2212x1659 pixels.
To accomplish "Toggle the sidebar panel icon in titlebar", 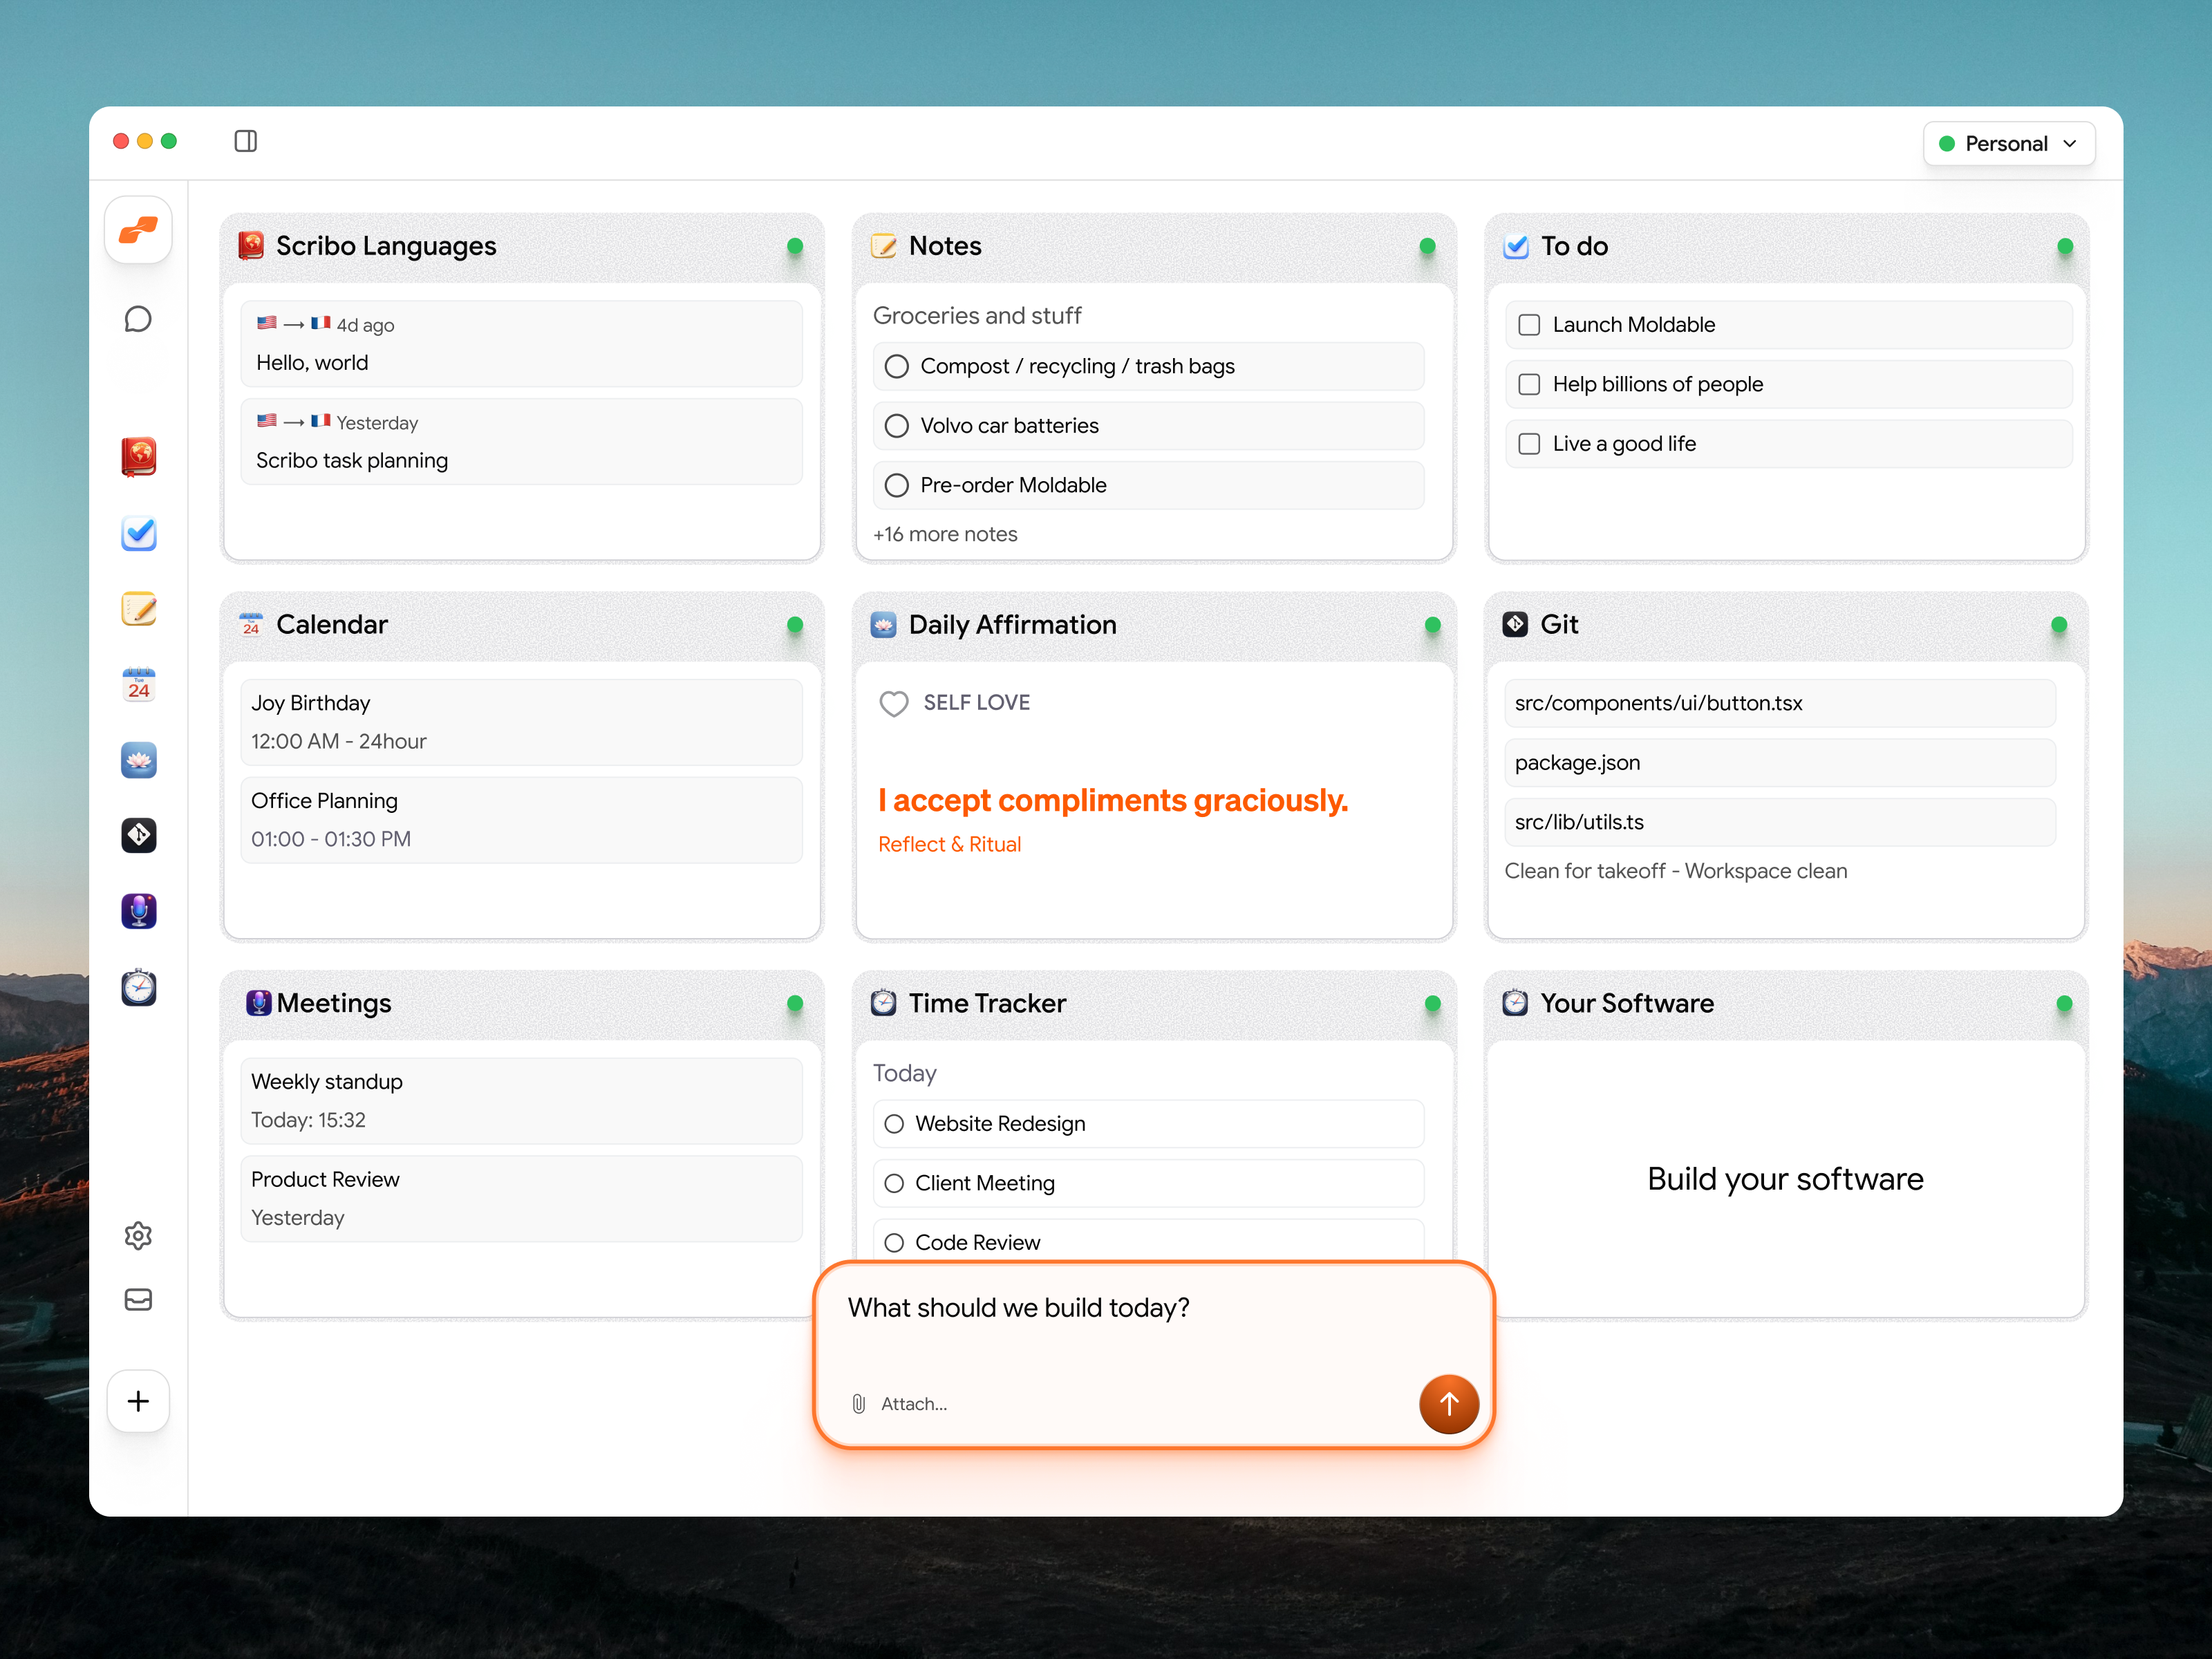I will tap(245, 141).
